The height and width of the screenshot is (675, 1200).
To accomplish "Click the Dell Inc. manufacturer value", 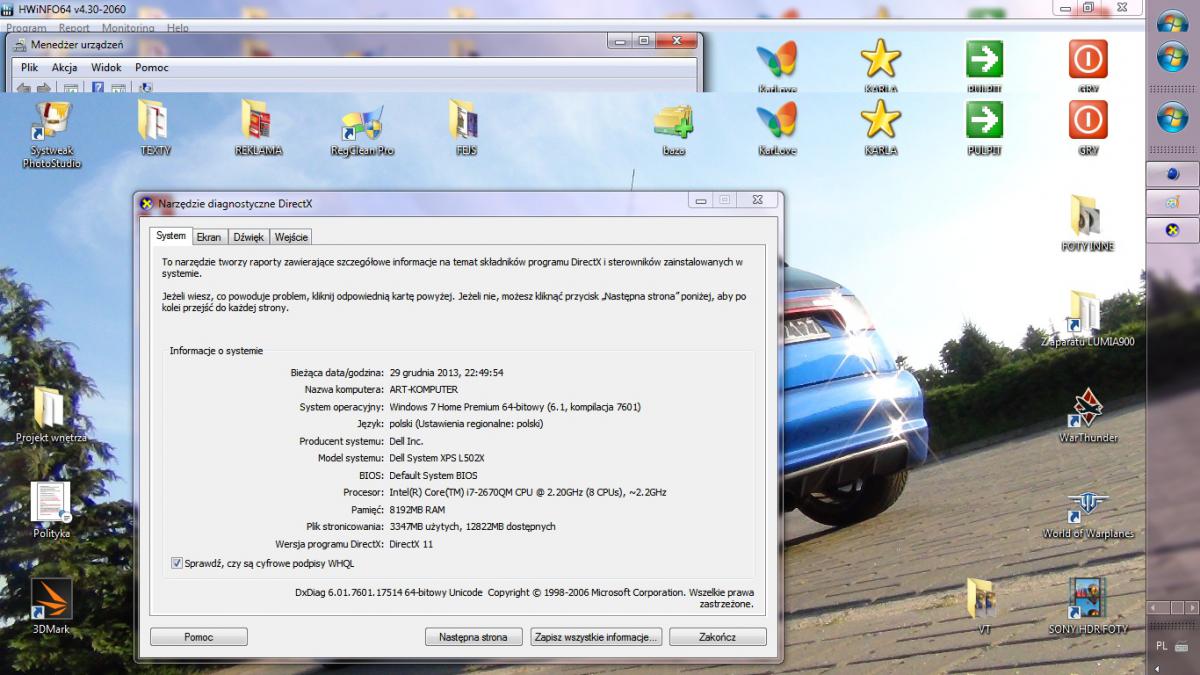I will click(x=406, y=441).
